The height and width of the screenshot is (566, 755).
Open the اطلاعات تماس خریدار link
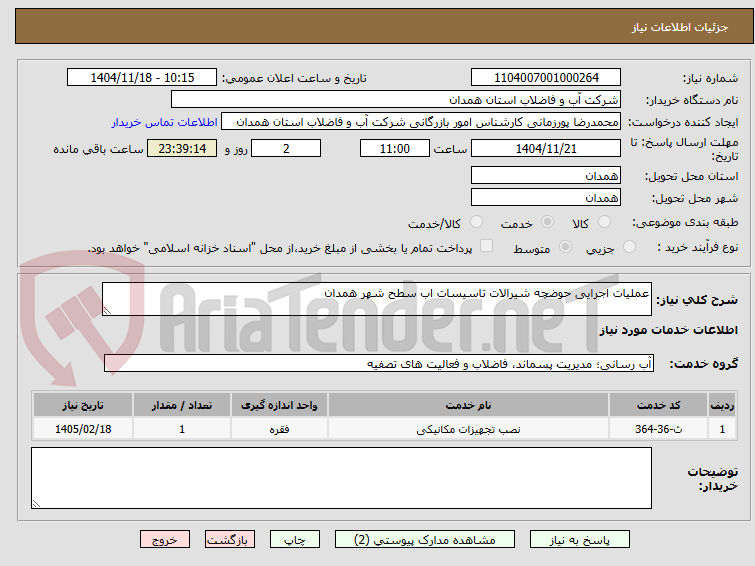click(165, 122)
